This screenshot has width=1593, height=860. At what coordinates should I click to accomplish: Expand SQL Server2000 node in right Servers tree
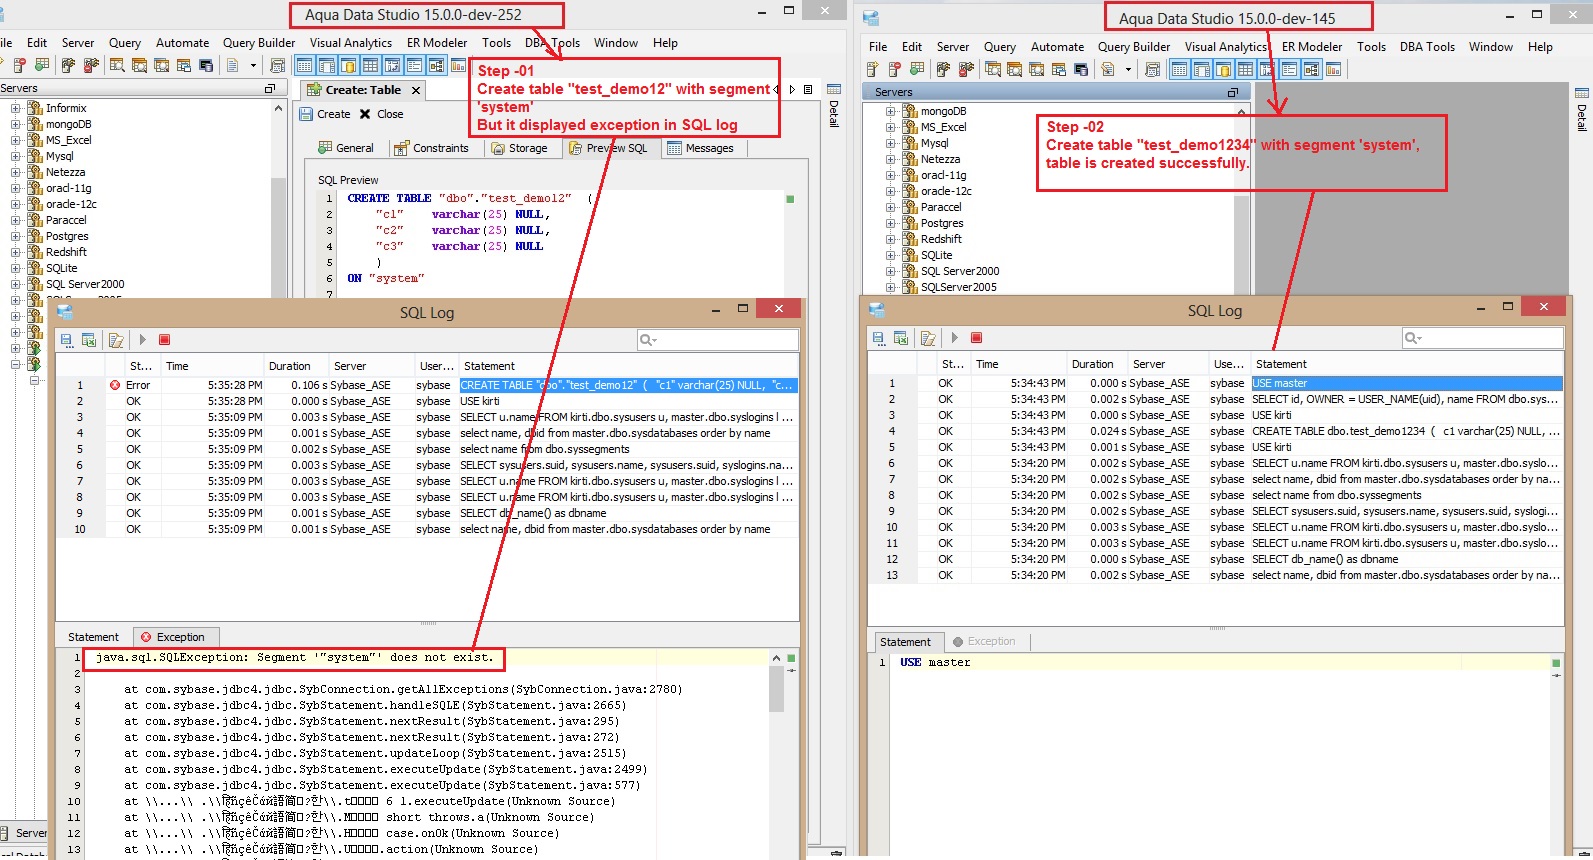pos(890,271)
